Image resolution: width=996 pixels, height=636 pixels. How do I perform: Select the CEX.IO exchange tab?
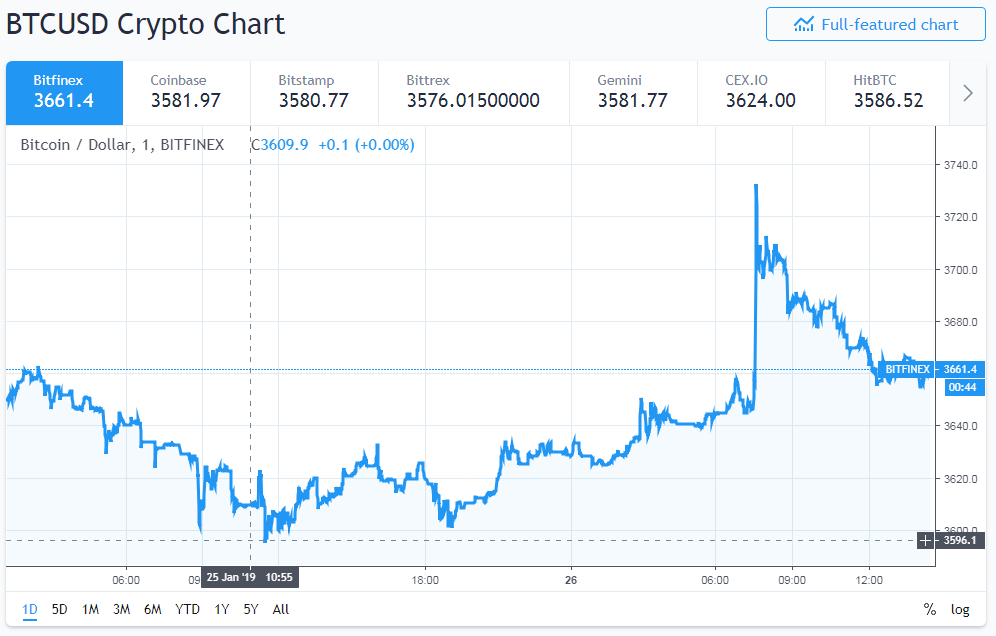761,92
